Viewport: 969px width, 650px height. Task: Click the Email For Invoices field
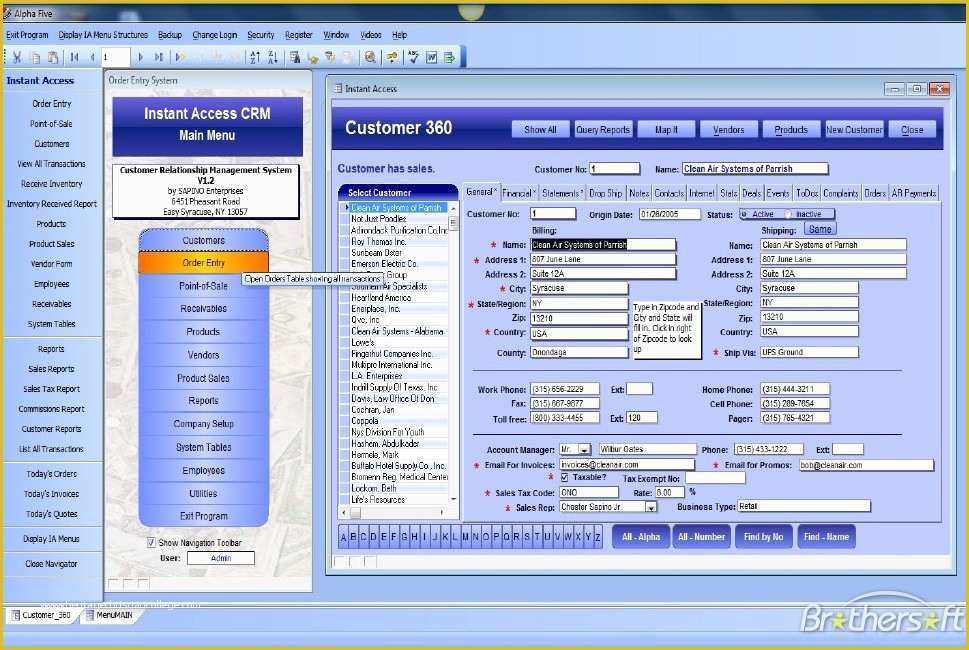click(x=627, y=465)
